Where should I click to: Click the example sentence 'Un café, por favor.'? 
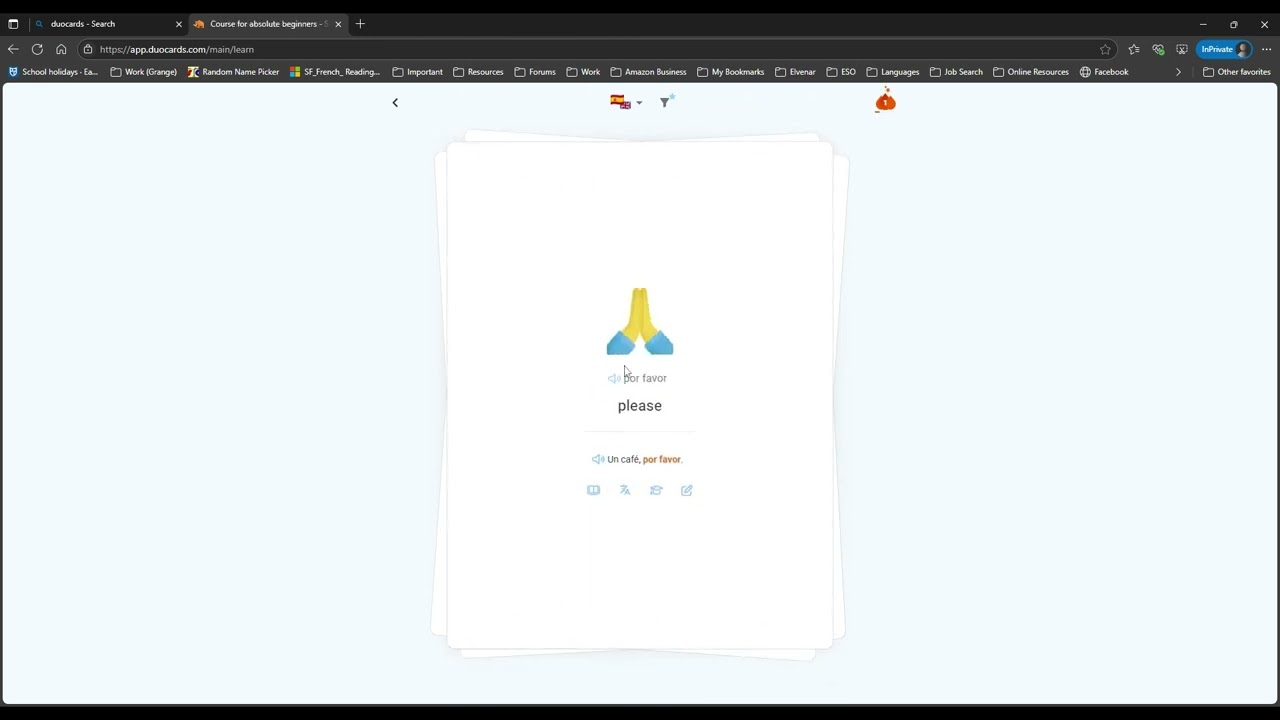tap(645, 459)
